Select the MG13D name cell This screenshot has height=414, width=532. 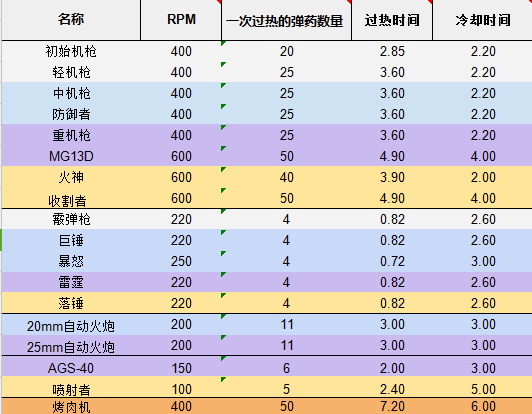click(x=71, y=156)
